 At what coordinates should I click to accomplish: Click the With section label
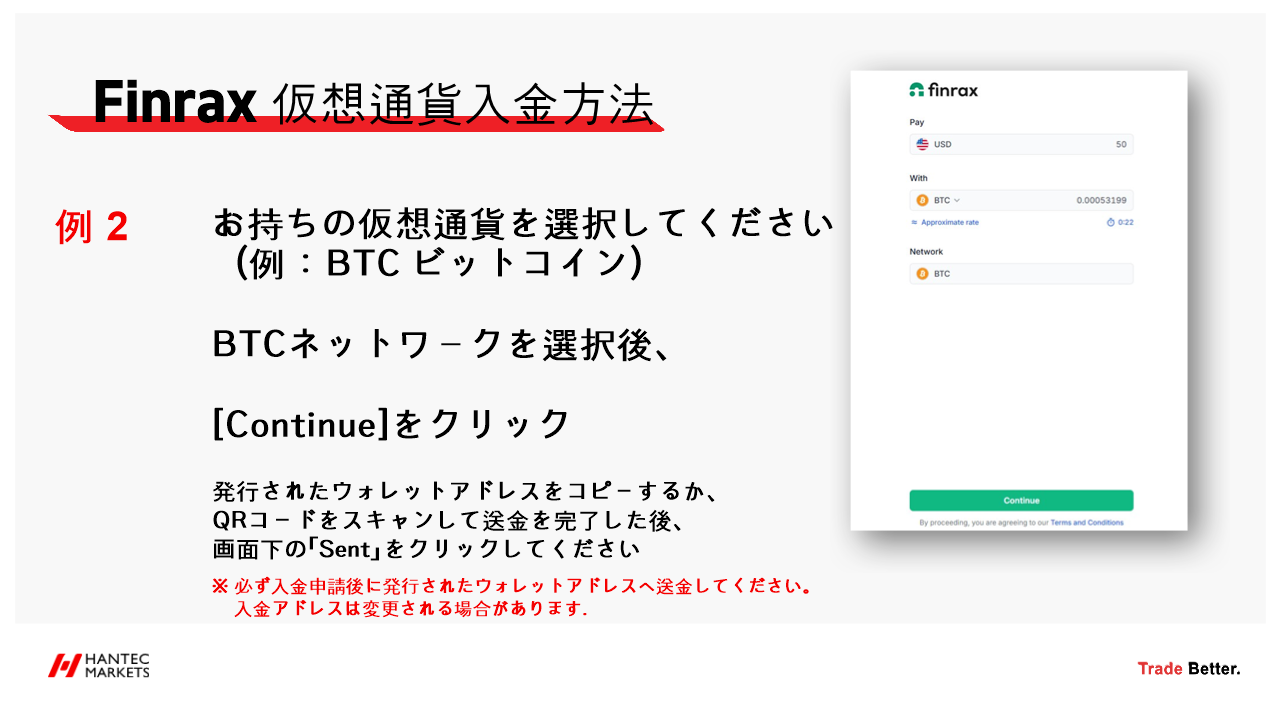919,178
